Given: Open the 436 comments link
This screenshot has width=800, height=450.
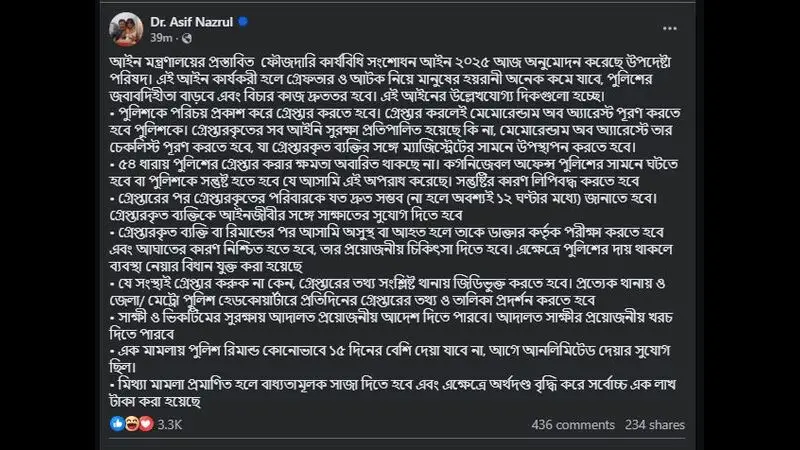Looking at the screenshot, I should [x=572, y=424].
